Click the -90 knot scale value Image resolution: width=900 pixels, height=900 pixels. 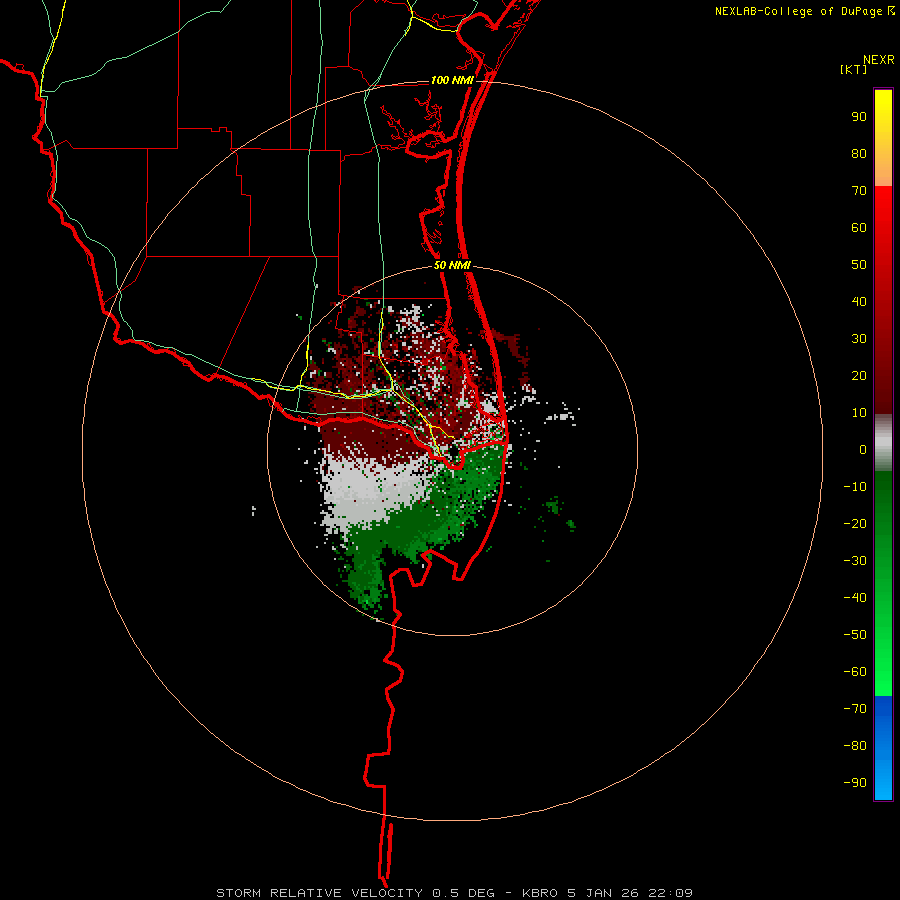click(855, 783)
